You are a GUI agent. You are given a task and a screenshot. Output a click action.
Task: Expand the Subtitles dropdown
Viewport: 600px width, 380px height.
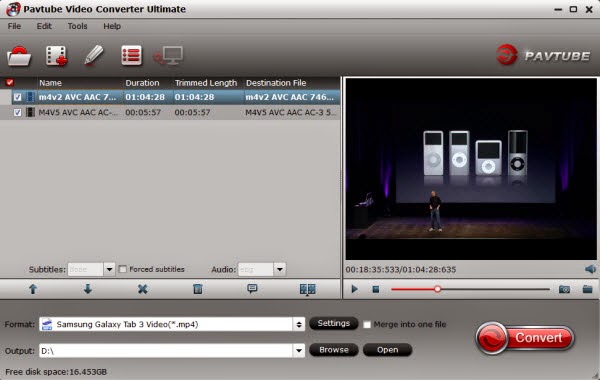pyautogui.click(x=109, y=269)
